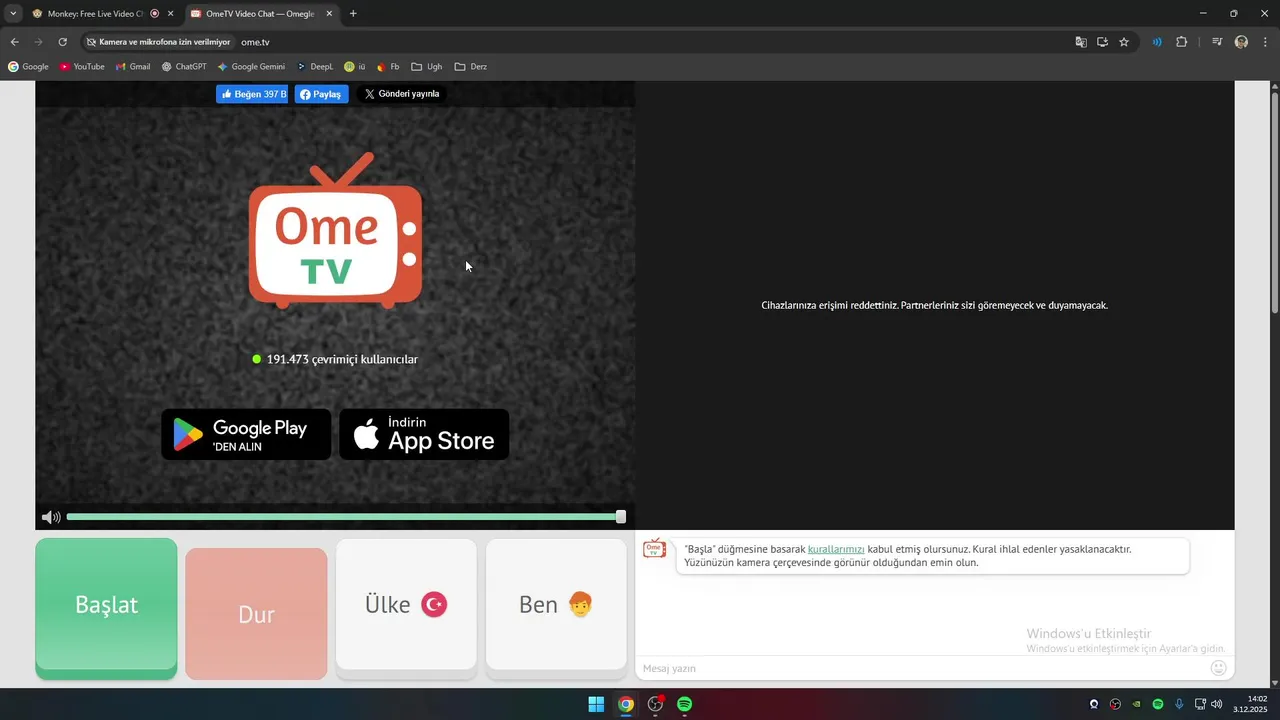
Task: Click the Spotify tray icon
Action: 1158,704
